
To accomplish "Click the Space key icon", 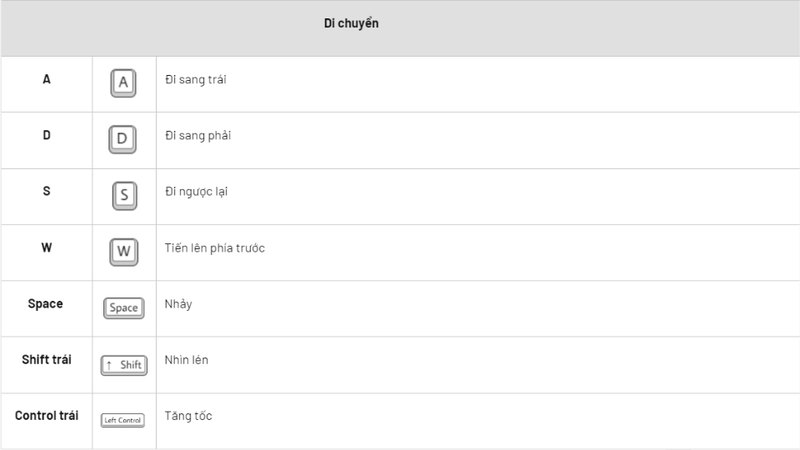I will pyautogui.click(x=123, y=307).
